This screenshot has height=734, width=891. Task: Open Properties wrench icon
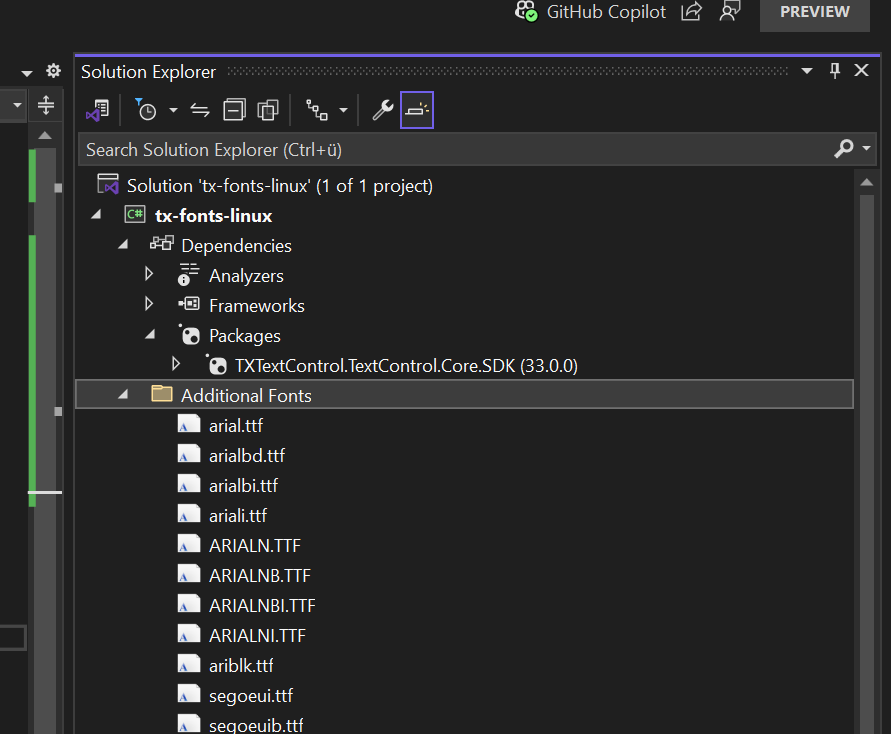(x=382, y=110)
